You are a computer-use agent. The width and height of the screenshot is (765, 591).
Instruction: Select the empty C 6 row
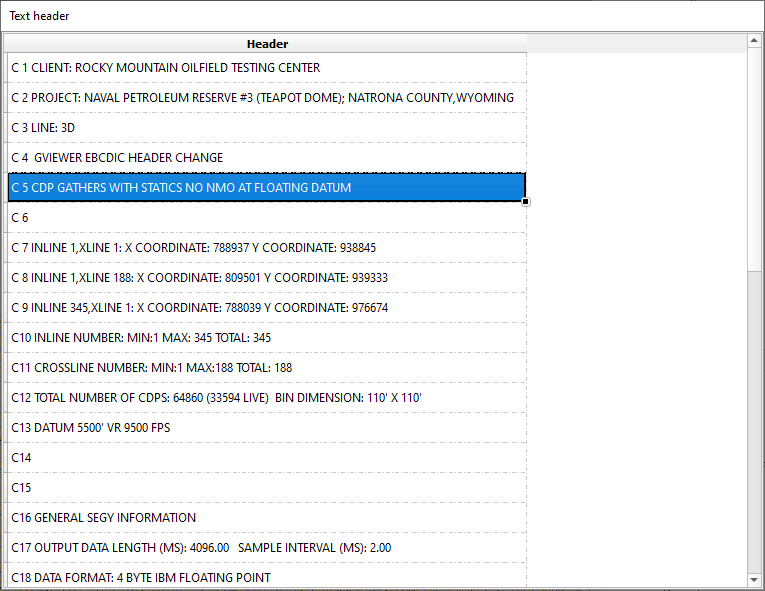pos(267,218)
